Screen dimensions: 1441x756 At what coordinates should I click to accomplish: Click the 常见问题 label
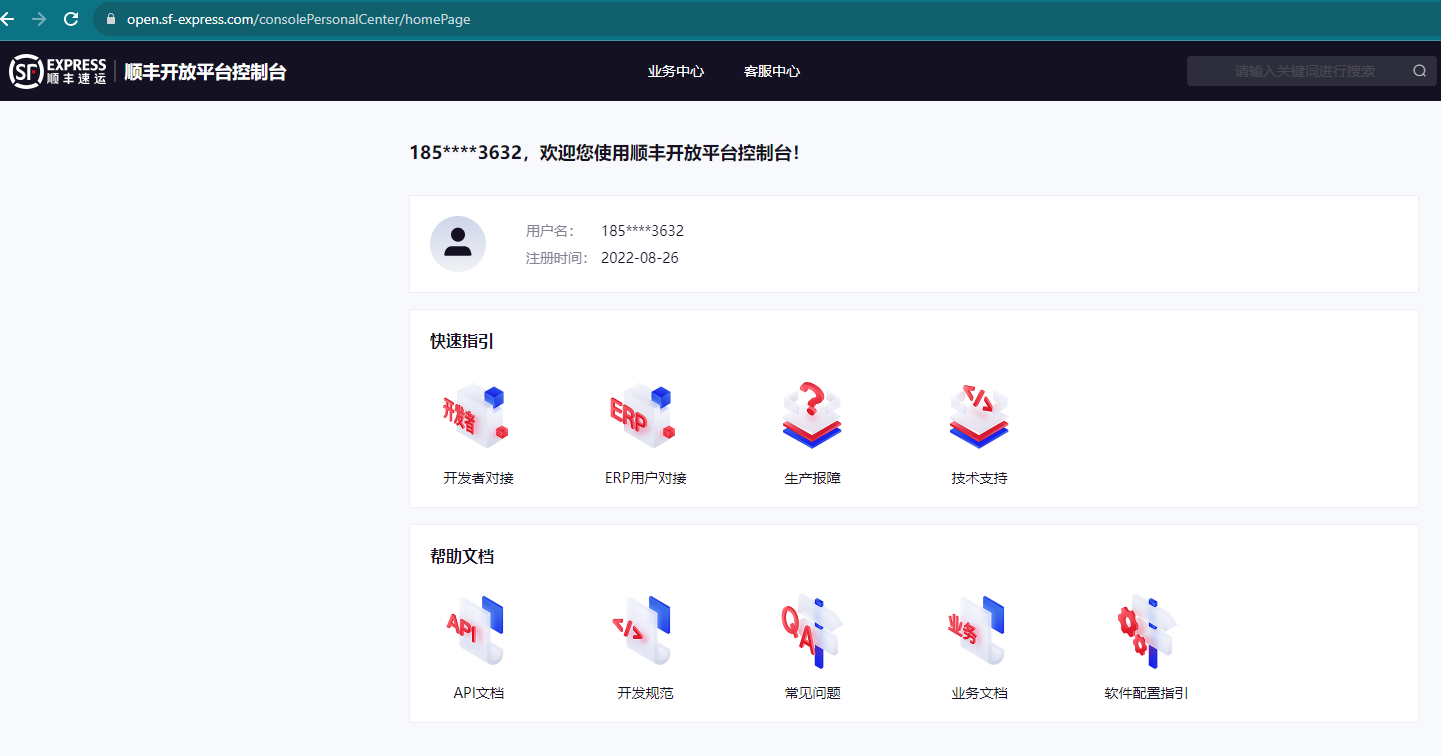812,693
